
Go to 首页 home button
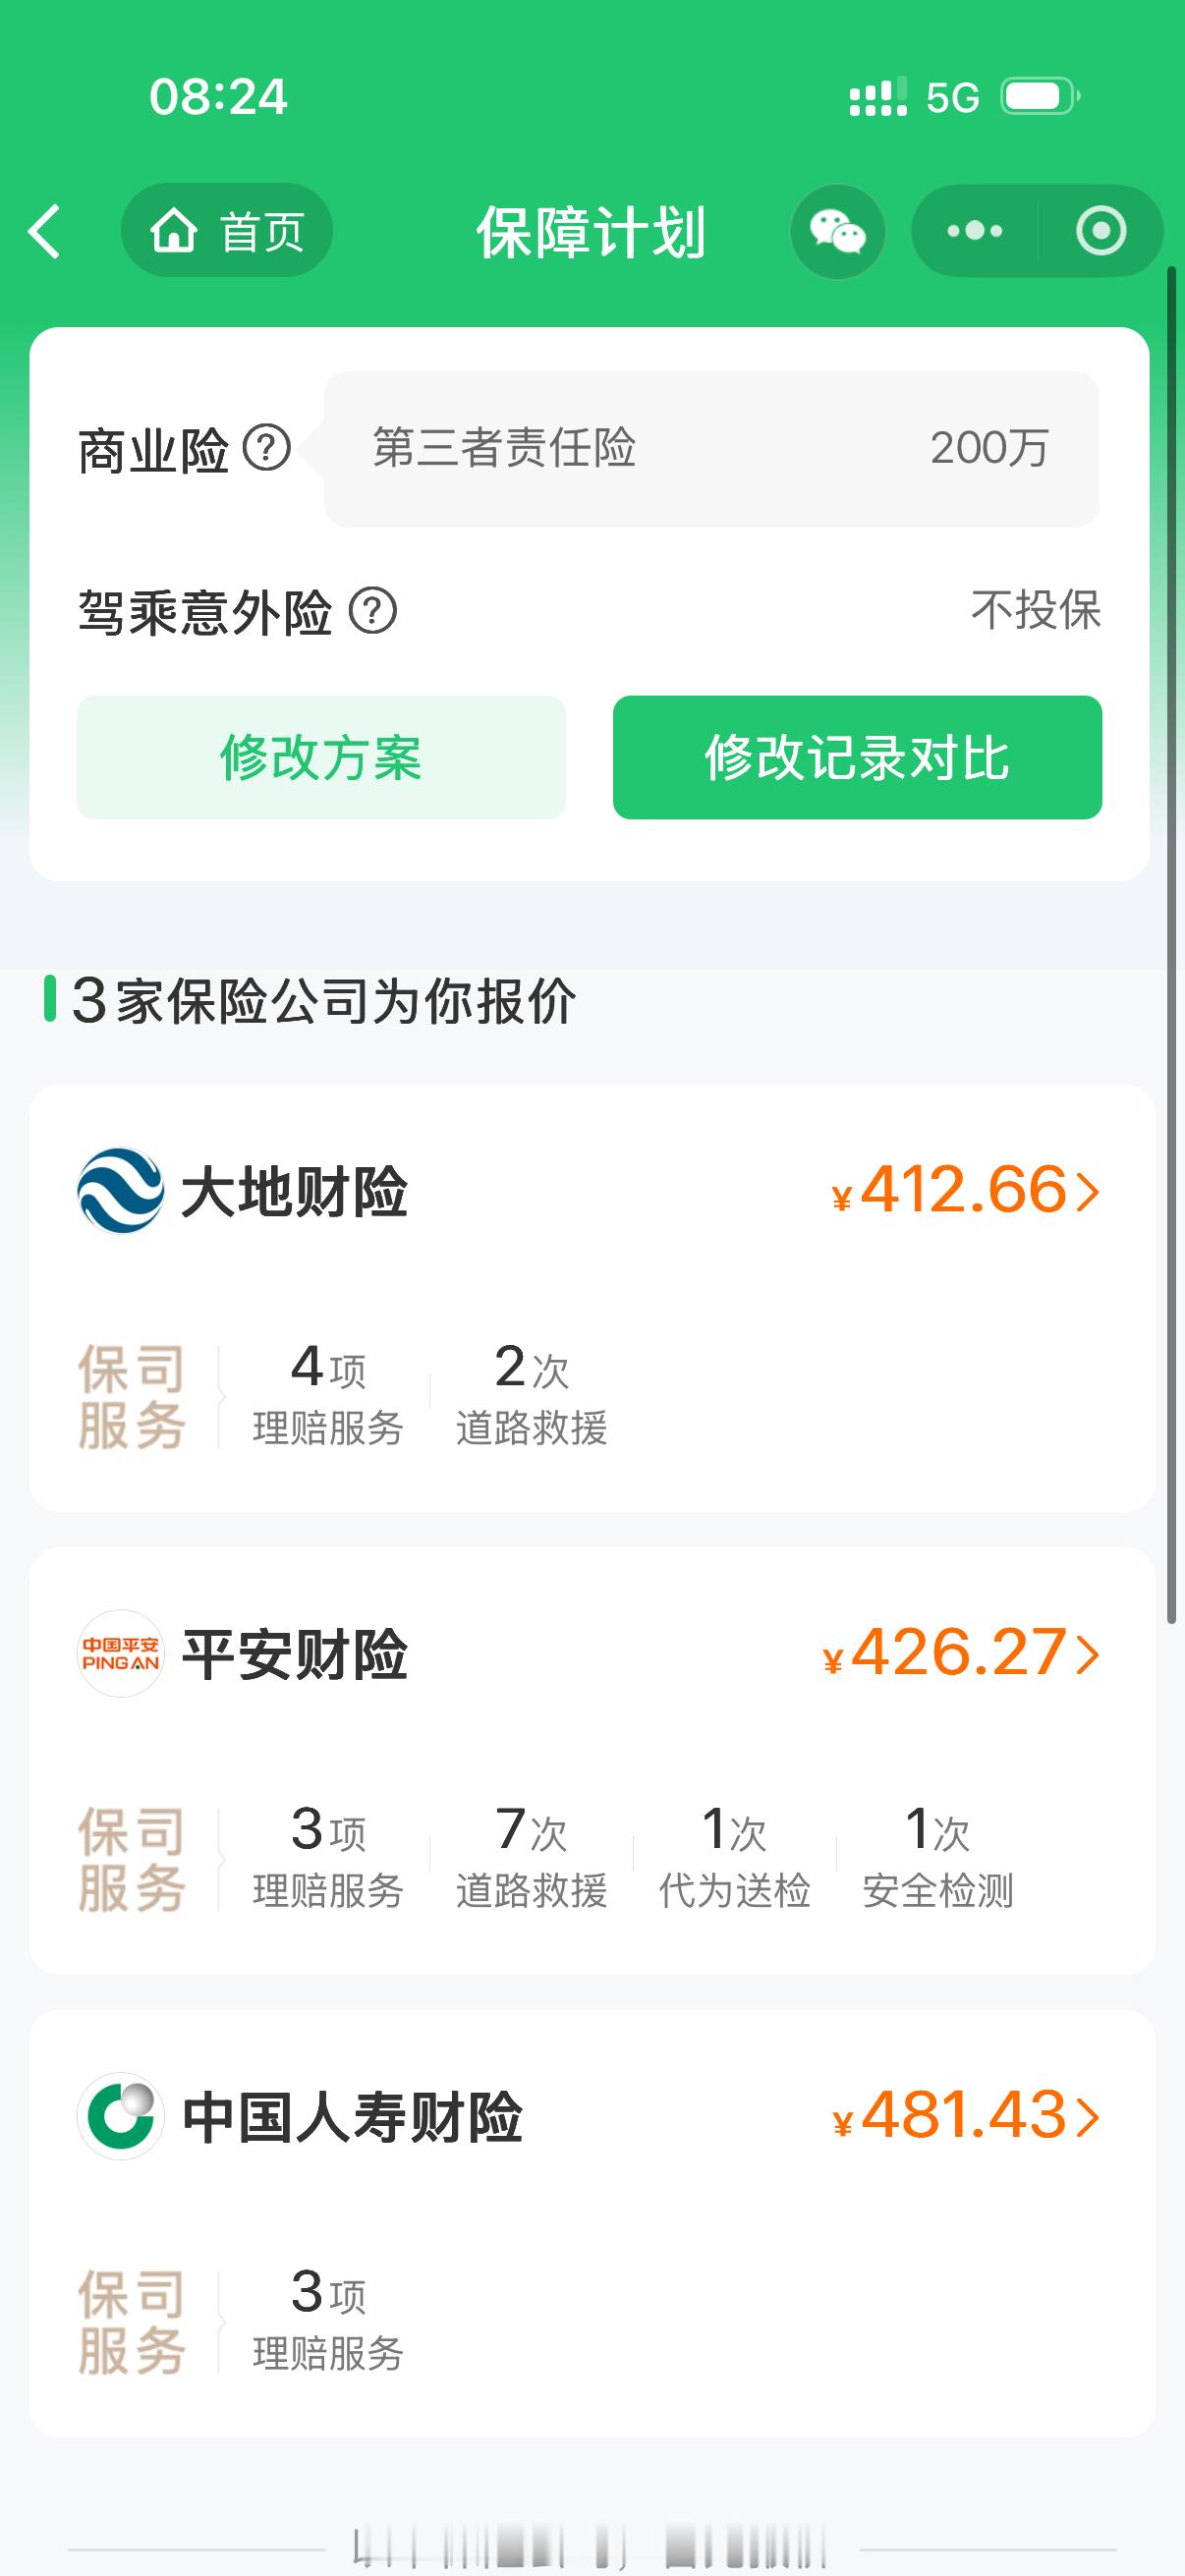point(227,231)
